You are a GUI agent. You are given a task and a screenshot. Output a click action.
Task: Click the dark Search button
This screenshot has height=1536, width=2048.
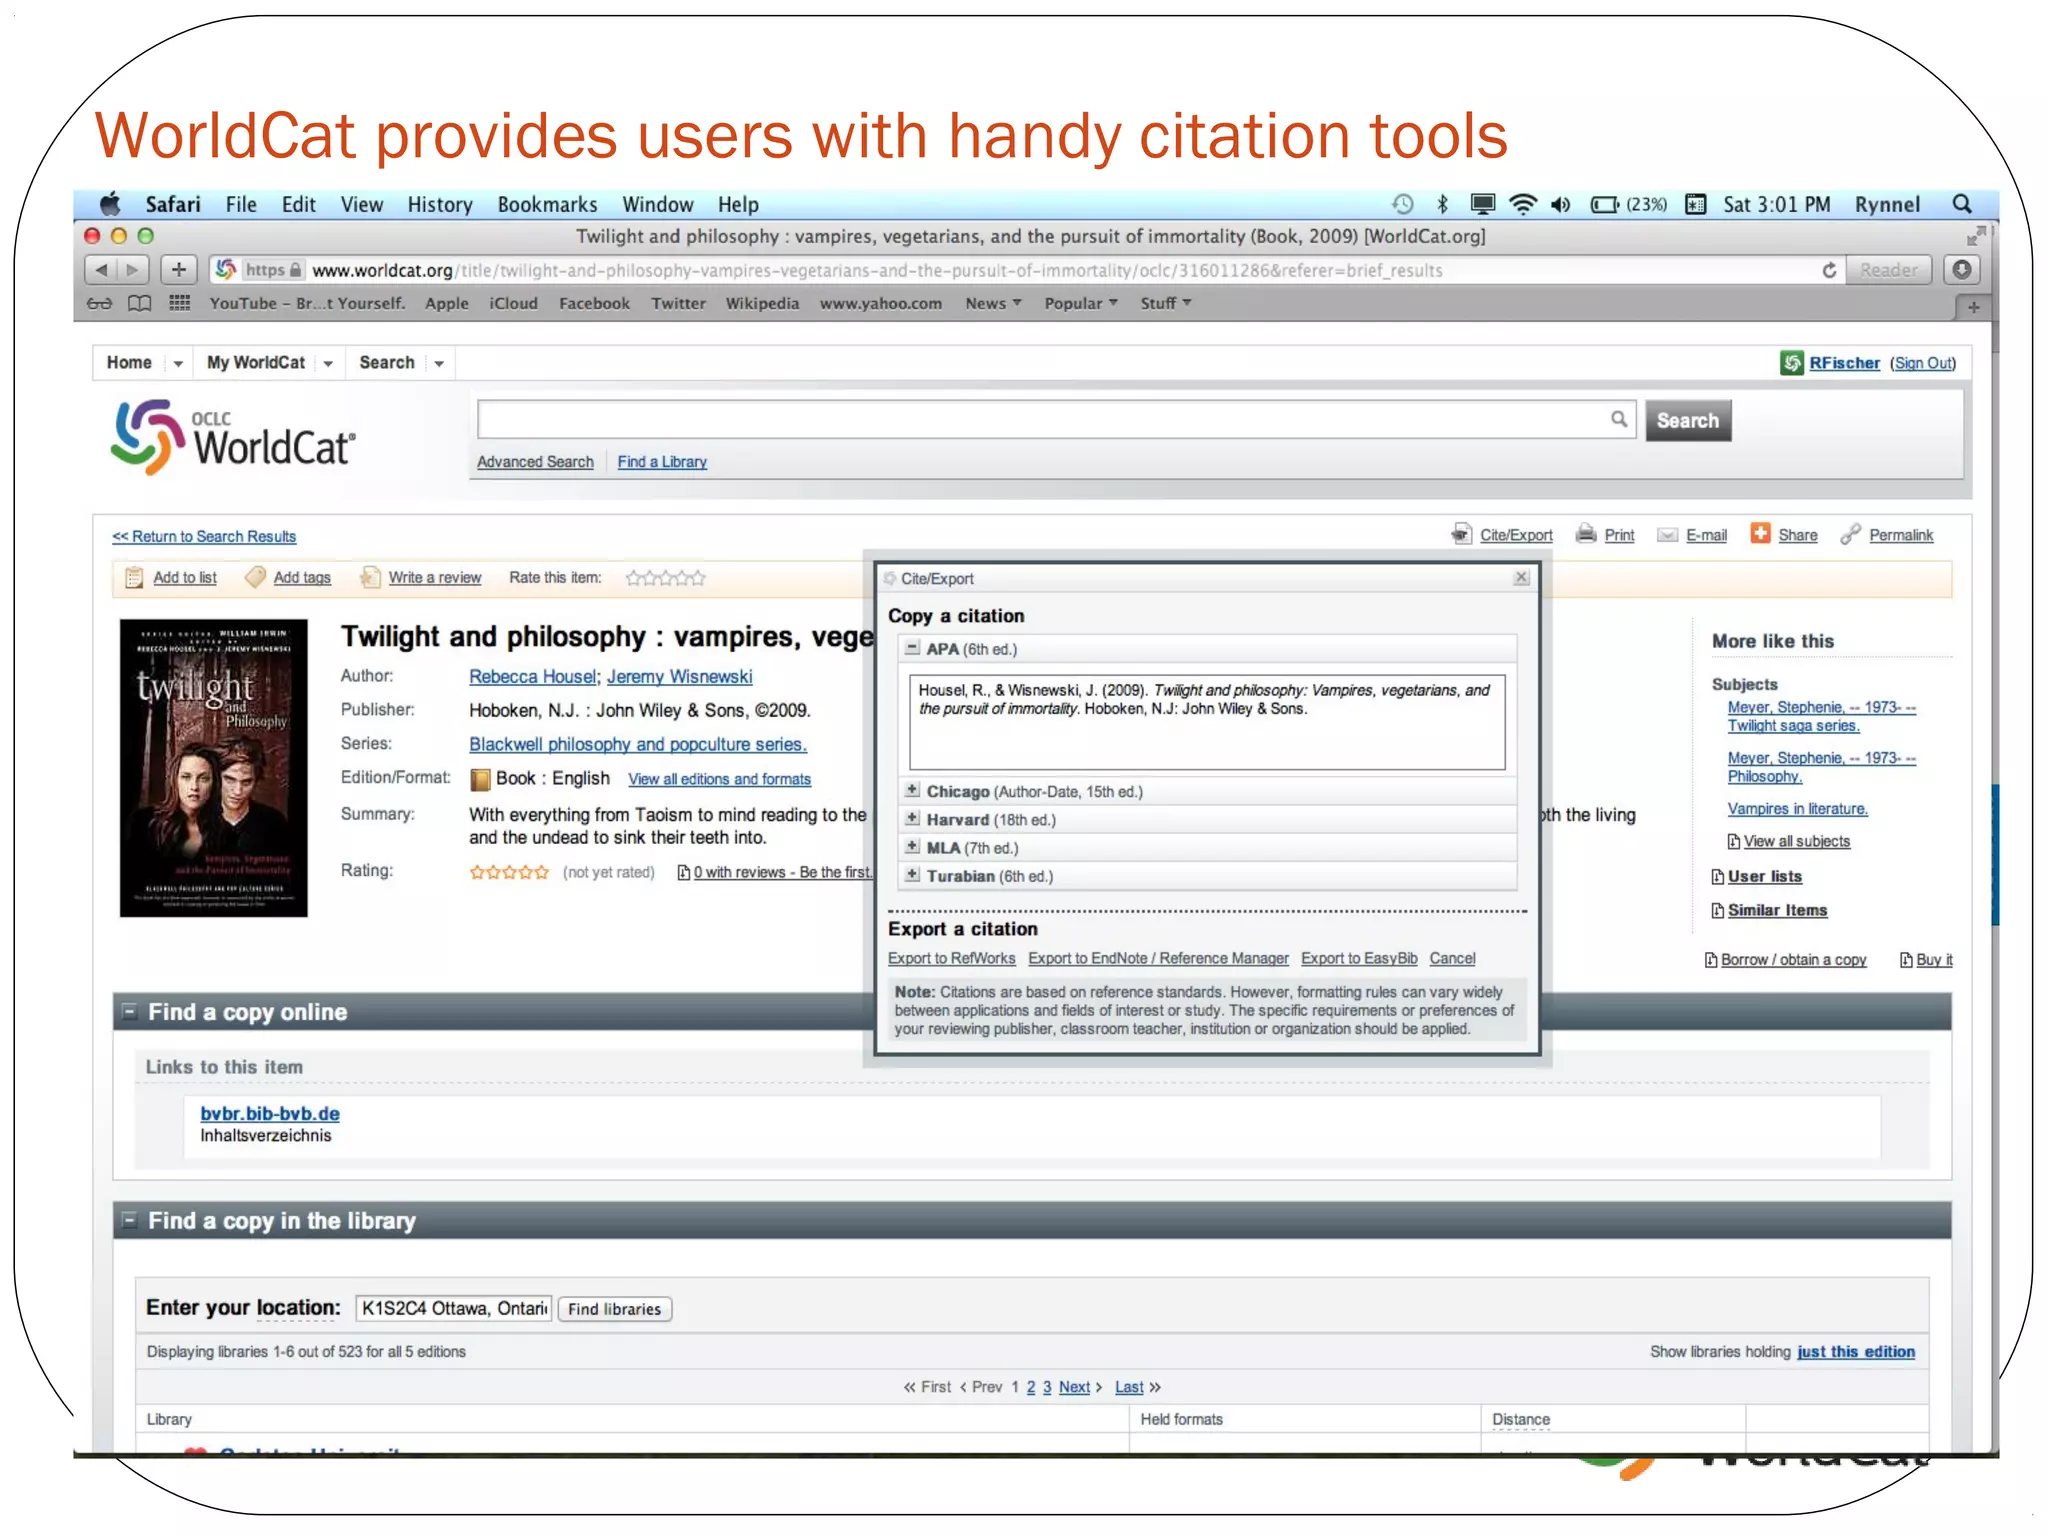pos(1688,420)
